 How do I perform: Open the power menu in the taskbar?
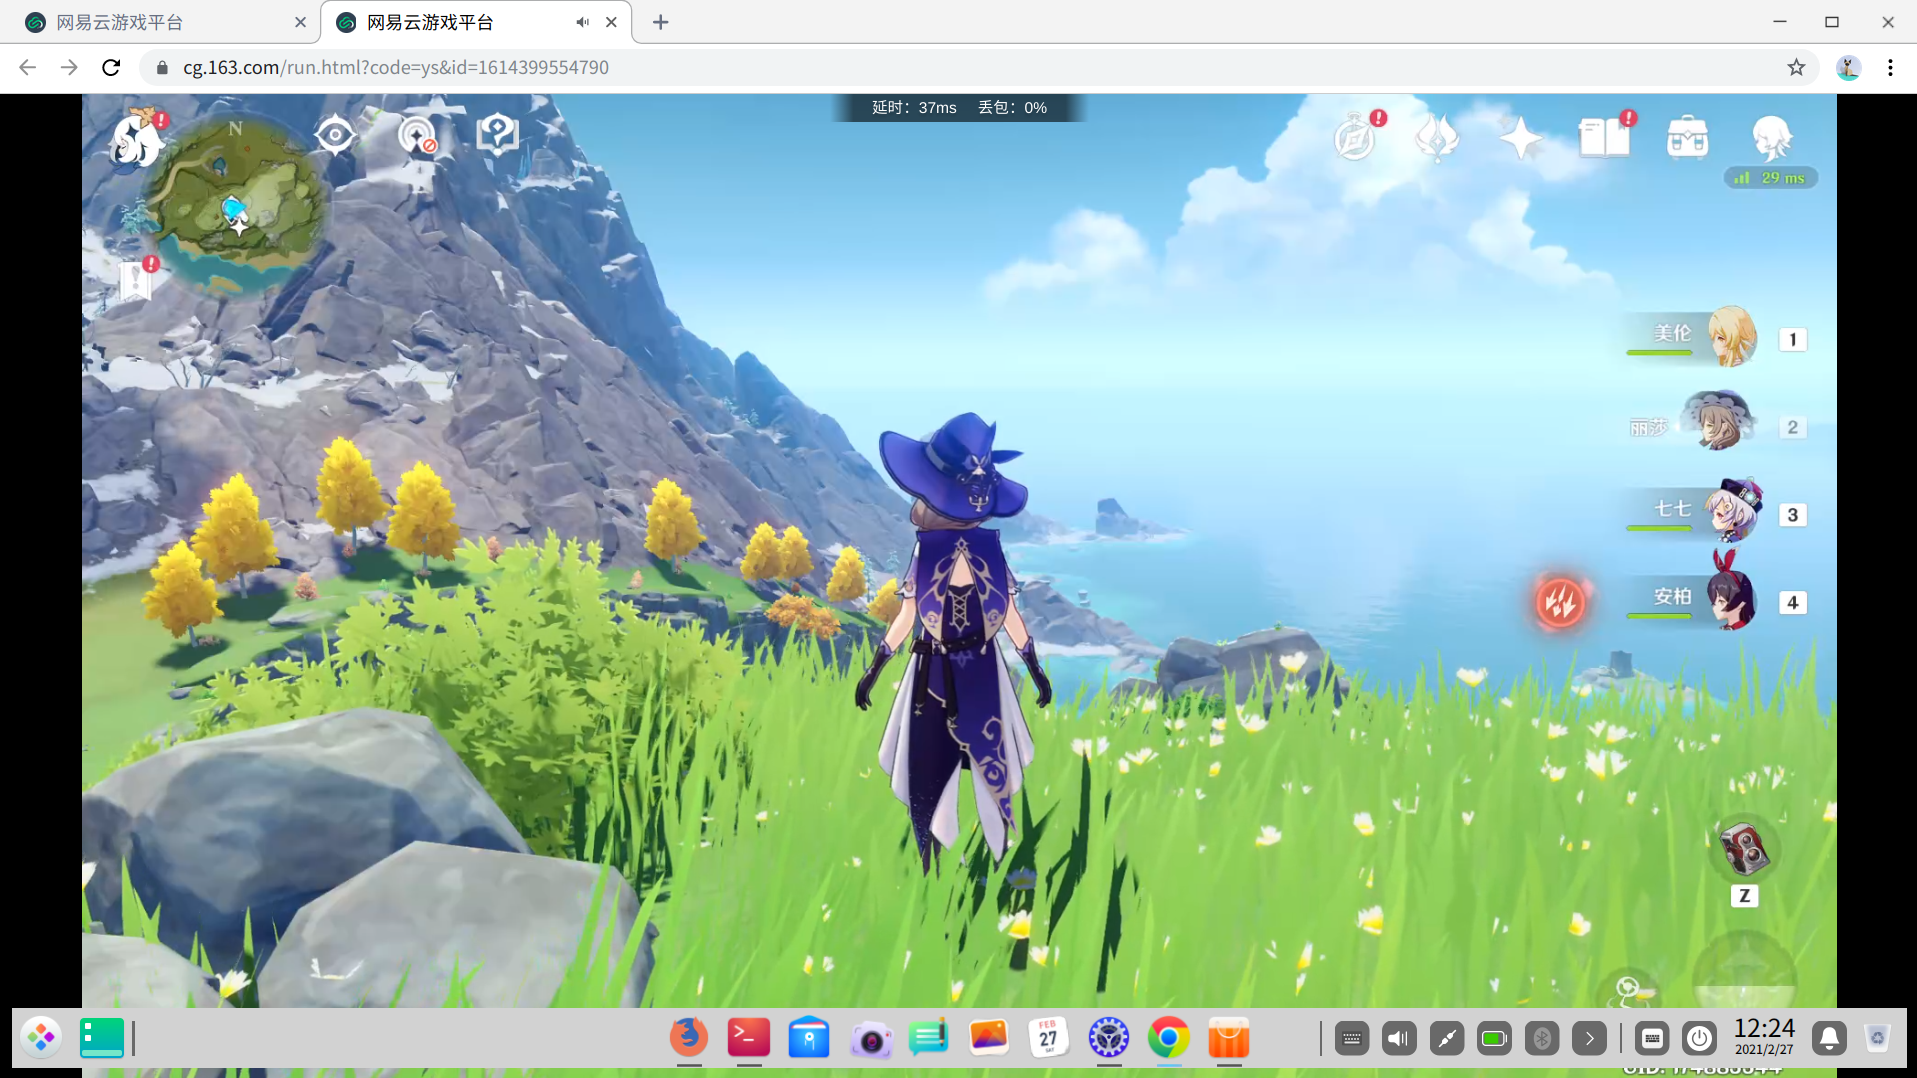(1699, 1039)
